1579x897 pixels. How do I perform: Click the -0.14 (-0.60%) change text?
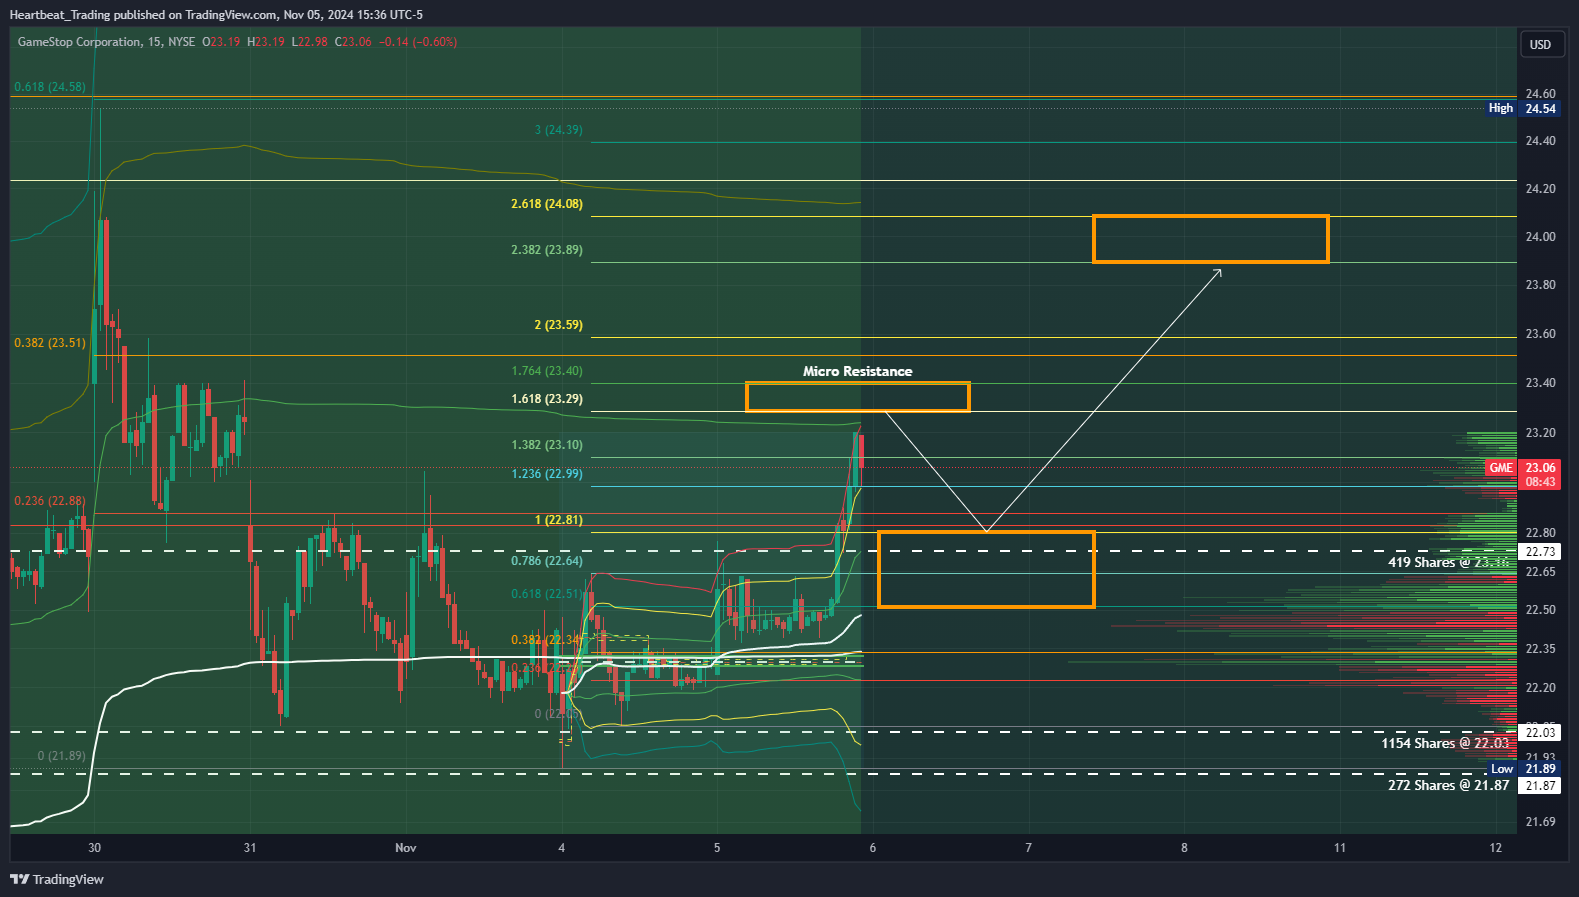click(418, 42)
